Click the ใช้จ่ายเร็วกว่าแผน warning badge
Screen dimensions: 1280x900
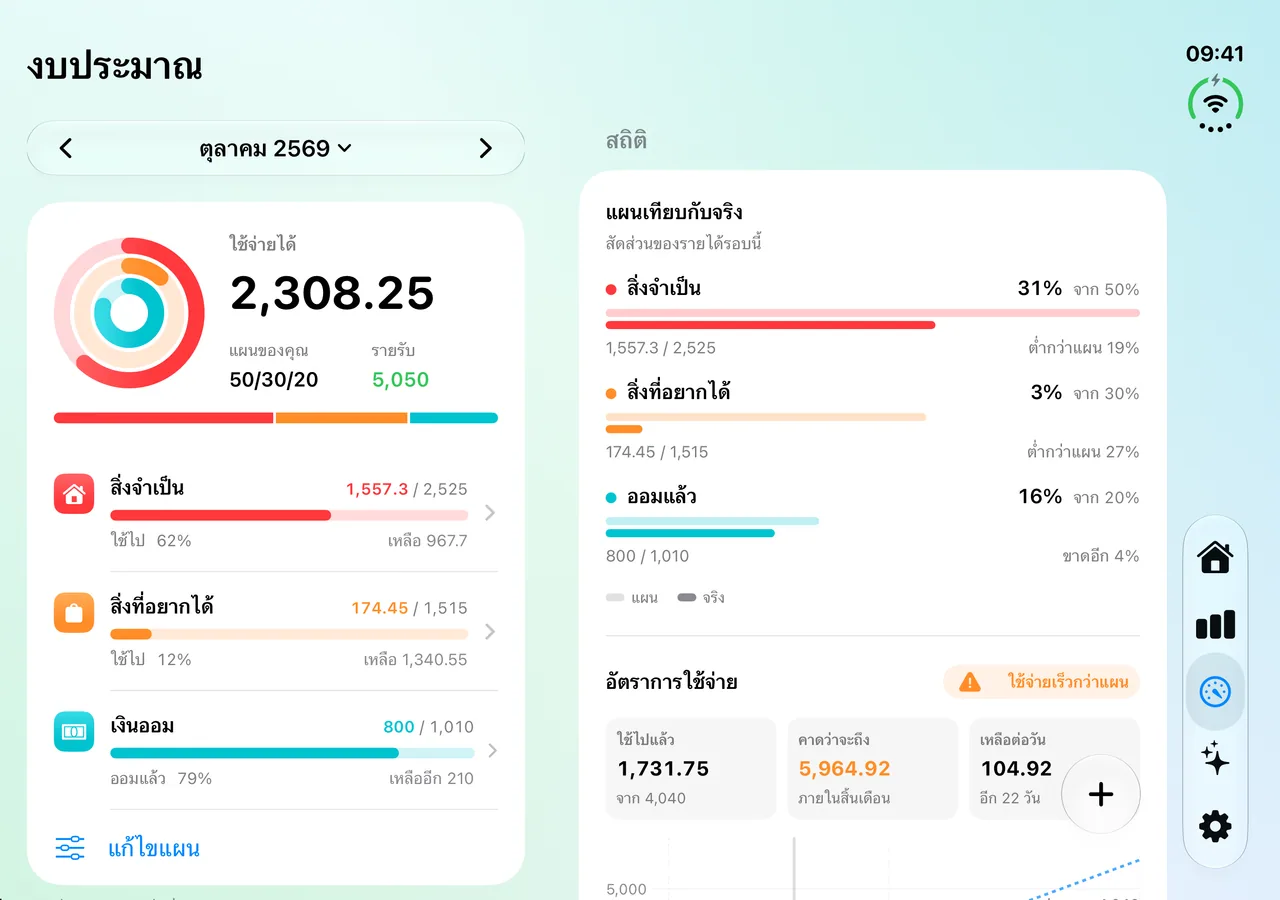click(1042, 683)
